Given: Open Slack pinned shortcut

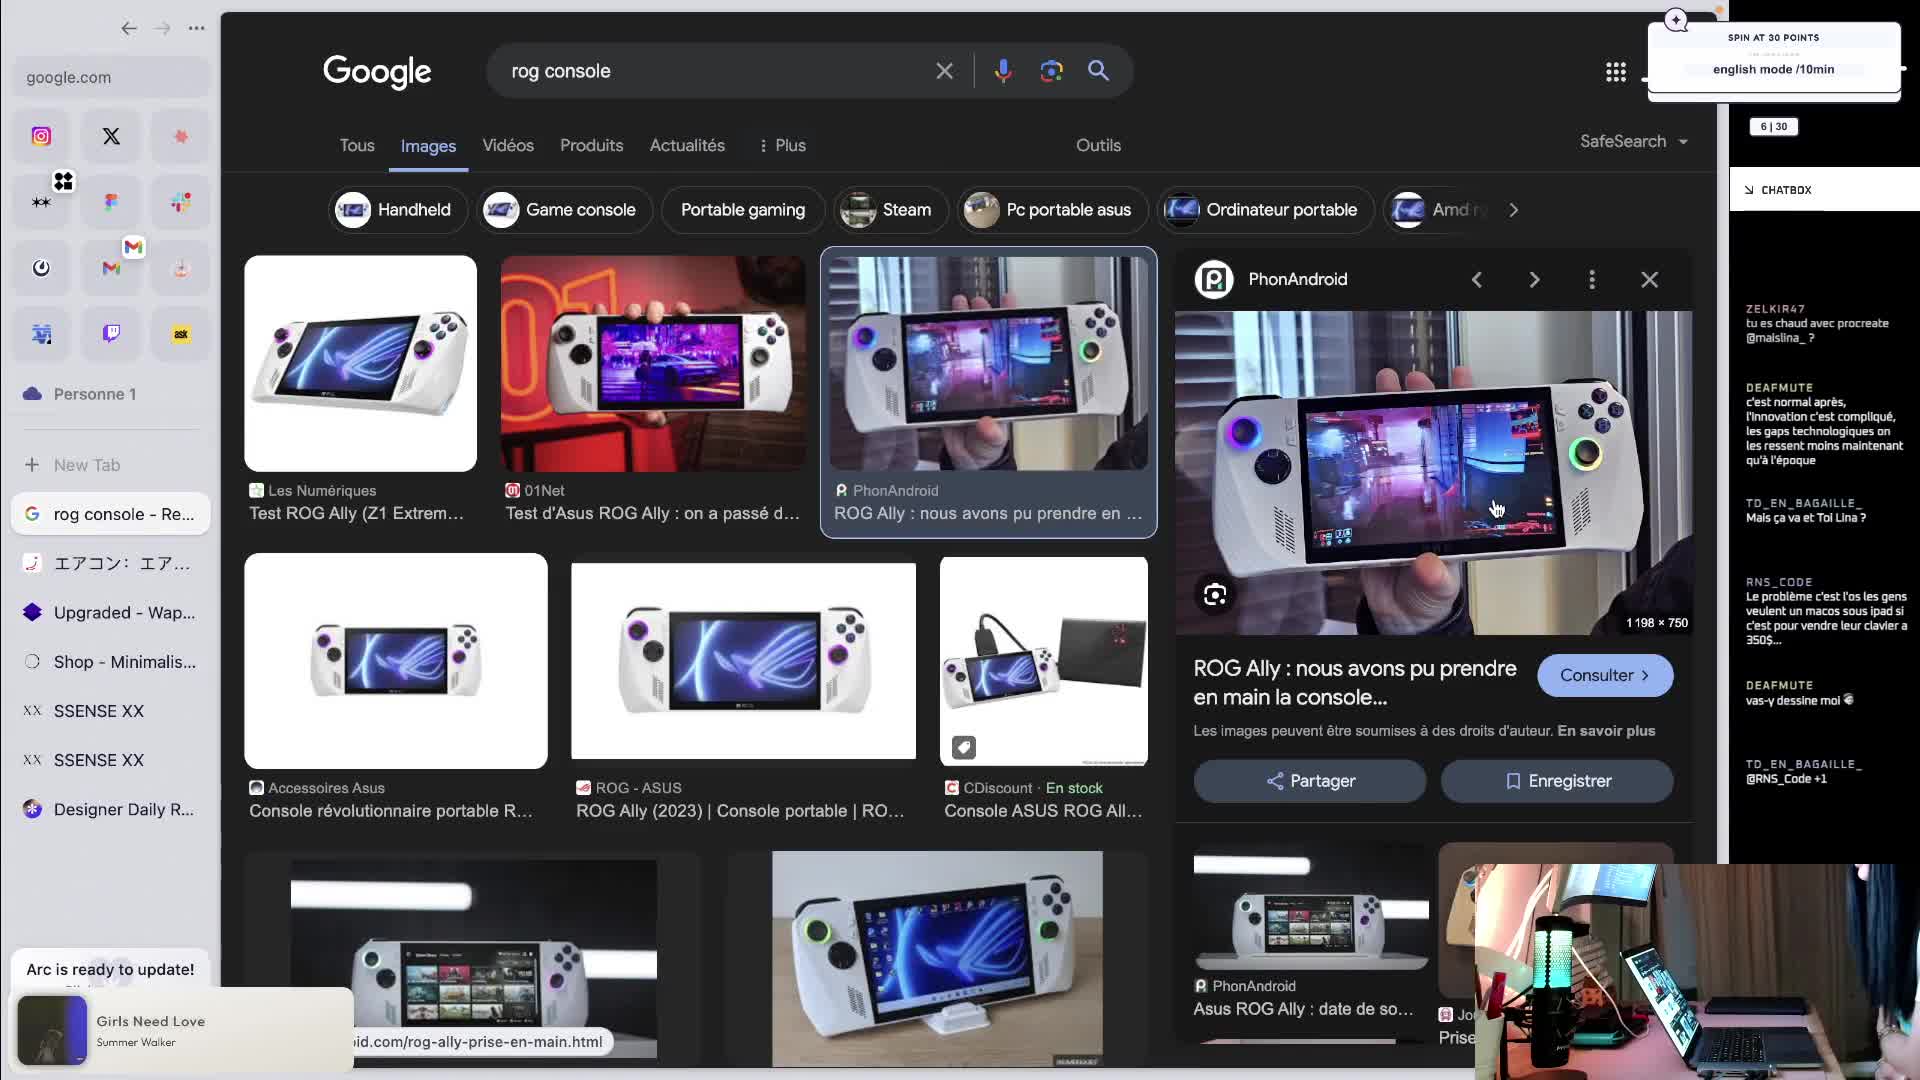Looking at the screenshot, I should point(181,202).
